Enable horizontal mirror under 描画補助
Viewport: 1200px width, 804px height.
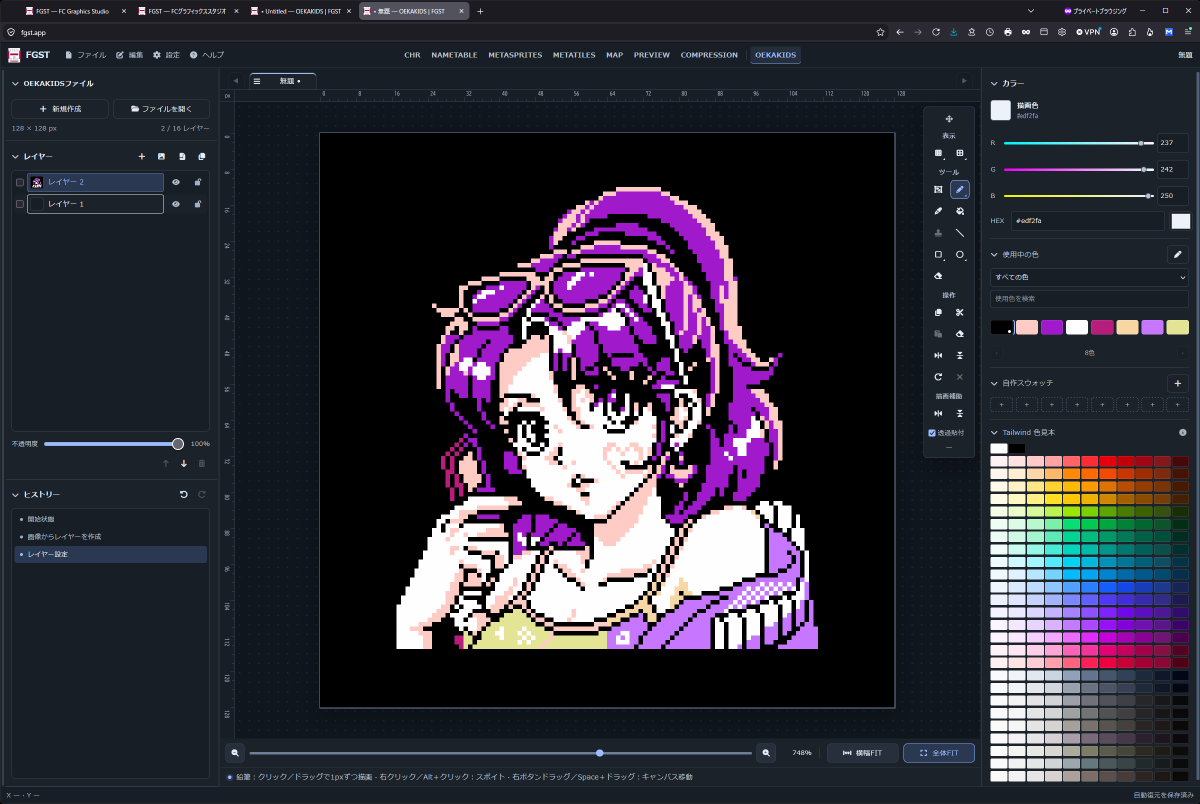(938, 413)
